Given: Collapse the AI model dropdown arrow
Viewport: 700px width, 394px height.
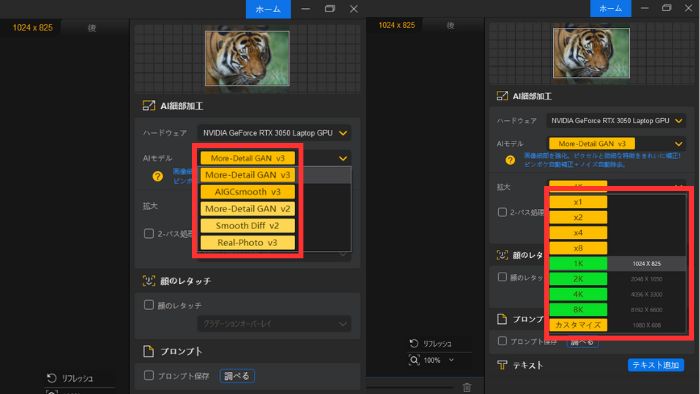Looking at the screenshot, I should point(343,158).
